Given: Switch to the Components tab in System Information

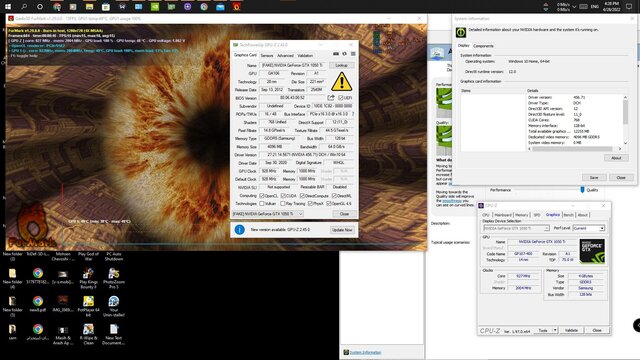Looking at the screenshot, I should coord(483,46).
